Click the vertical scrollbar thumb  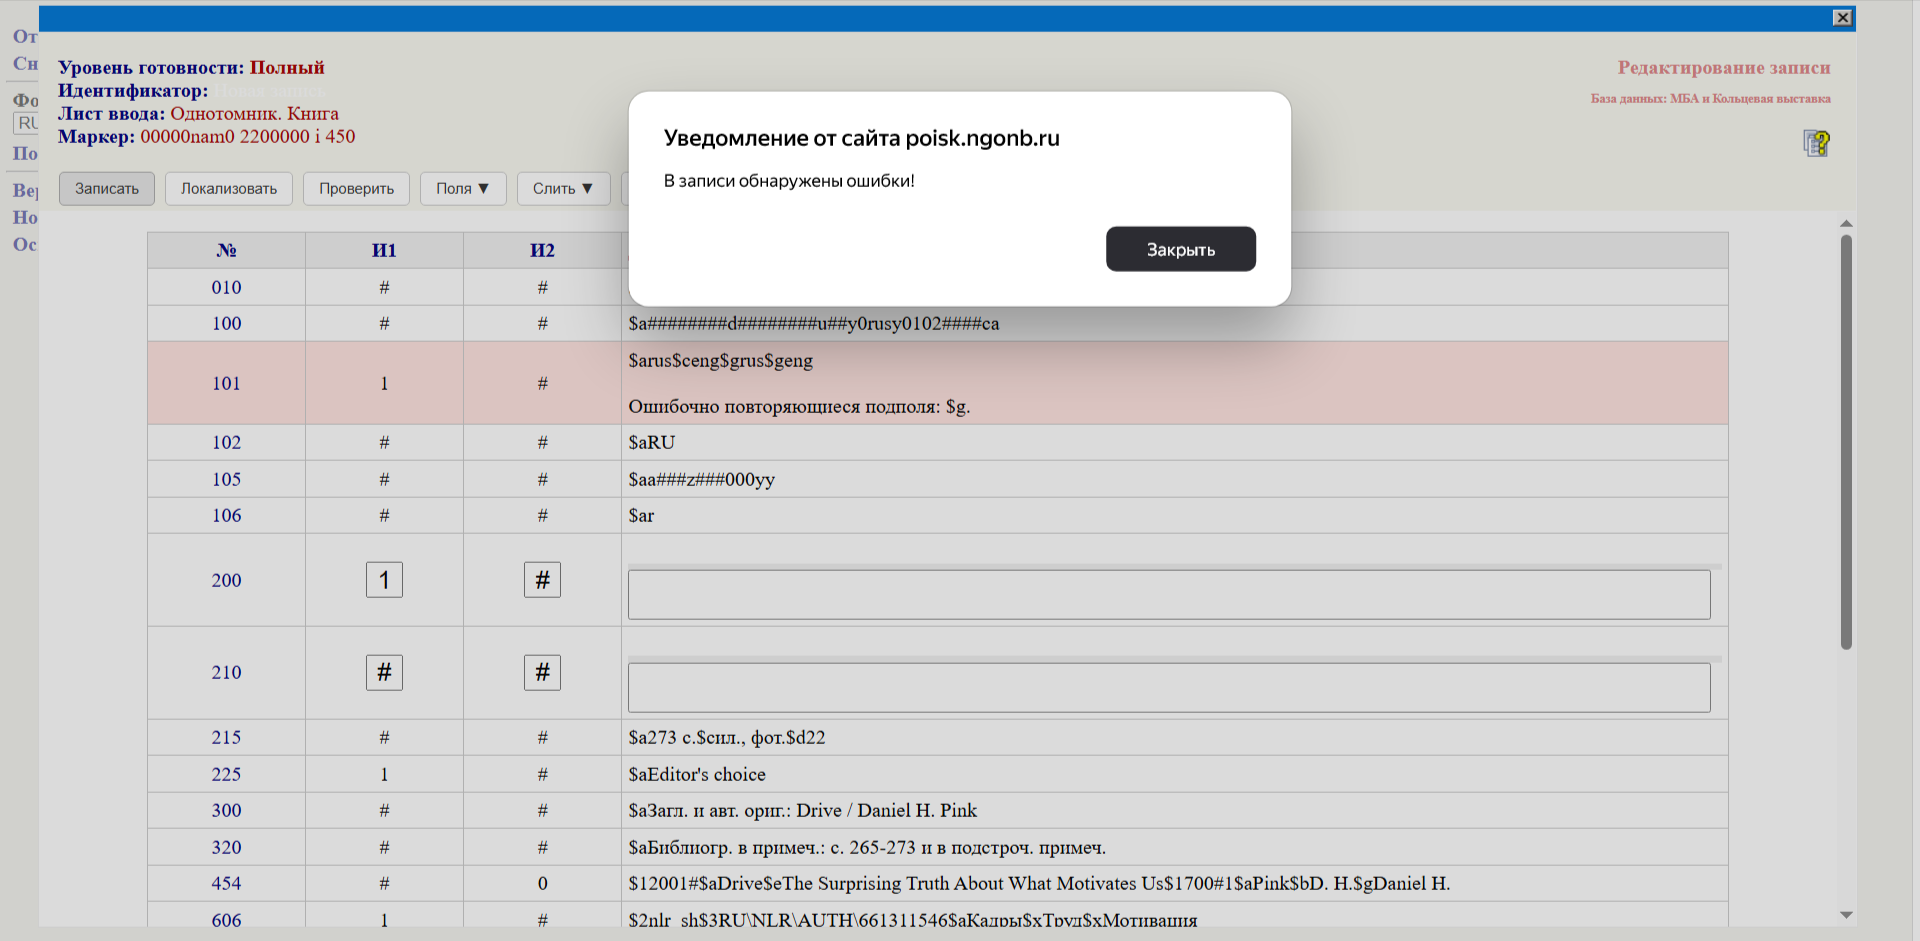(x=1846, y=440)
